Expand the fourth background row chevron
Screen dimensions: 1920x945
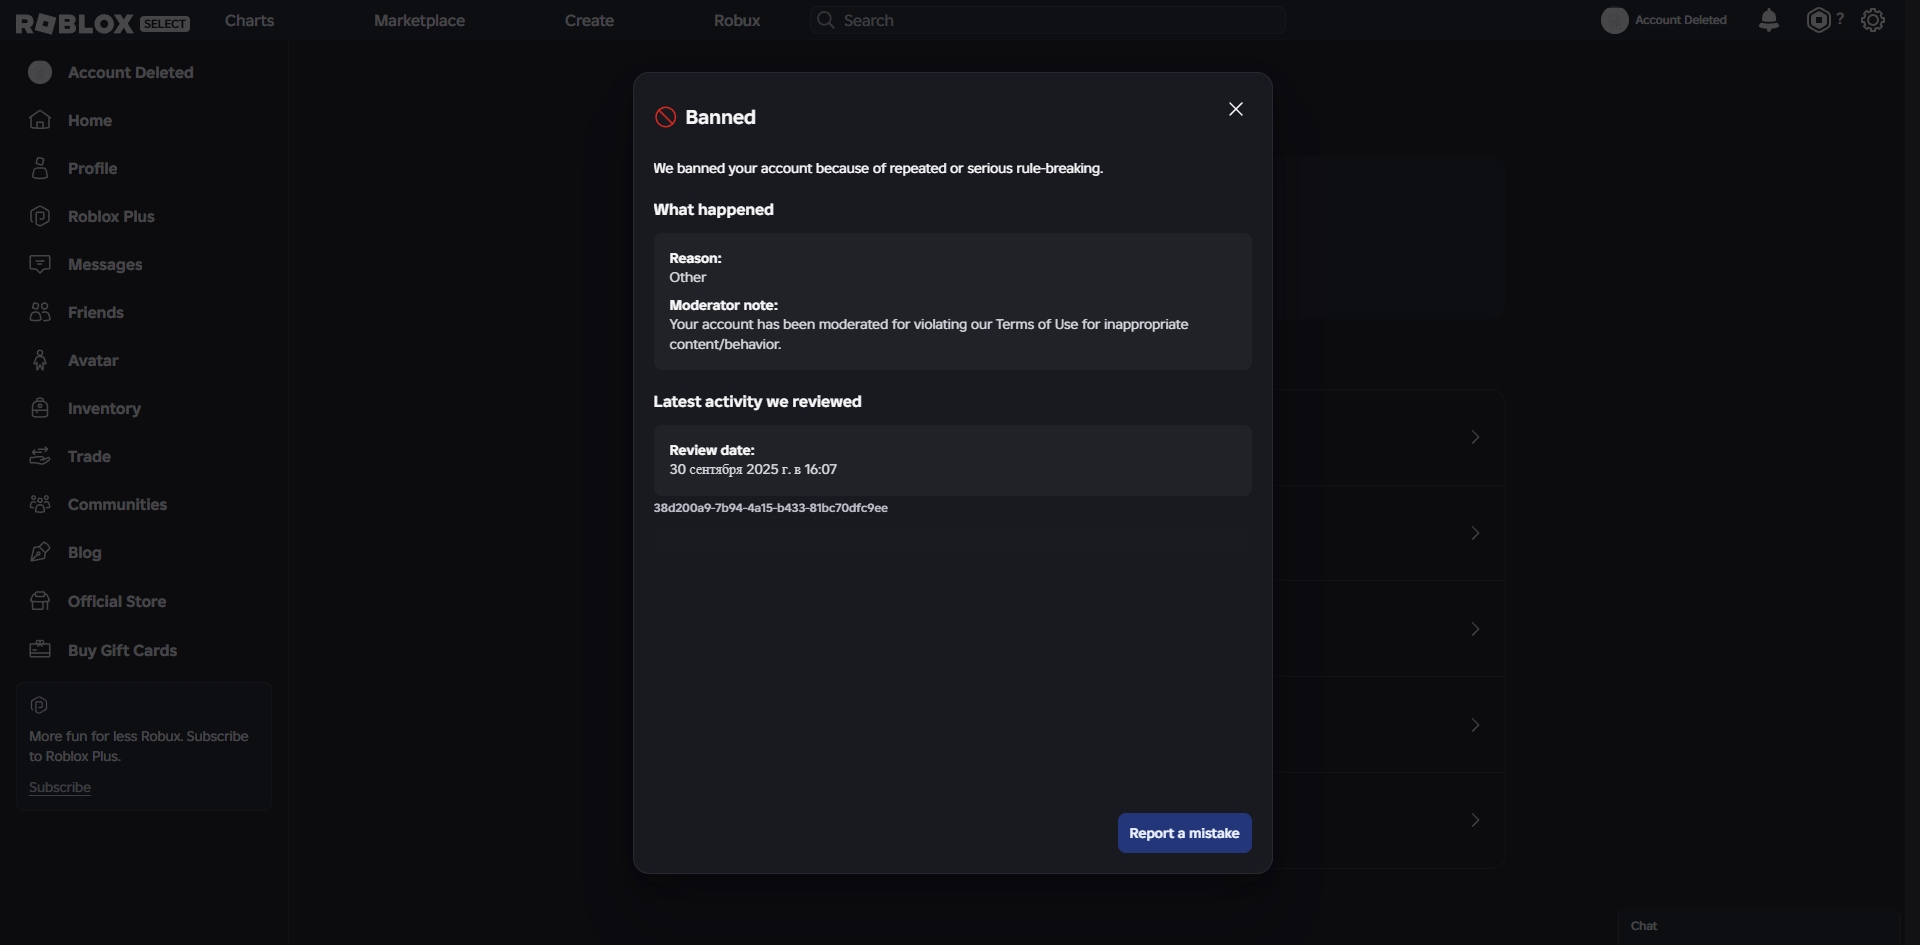1475,725
